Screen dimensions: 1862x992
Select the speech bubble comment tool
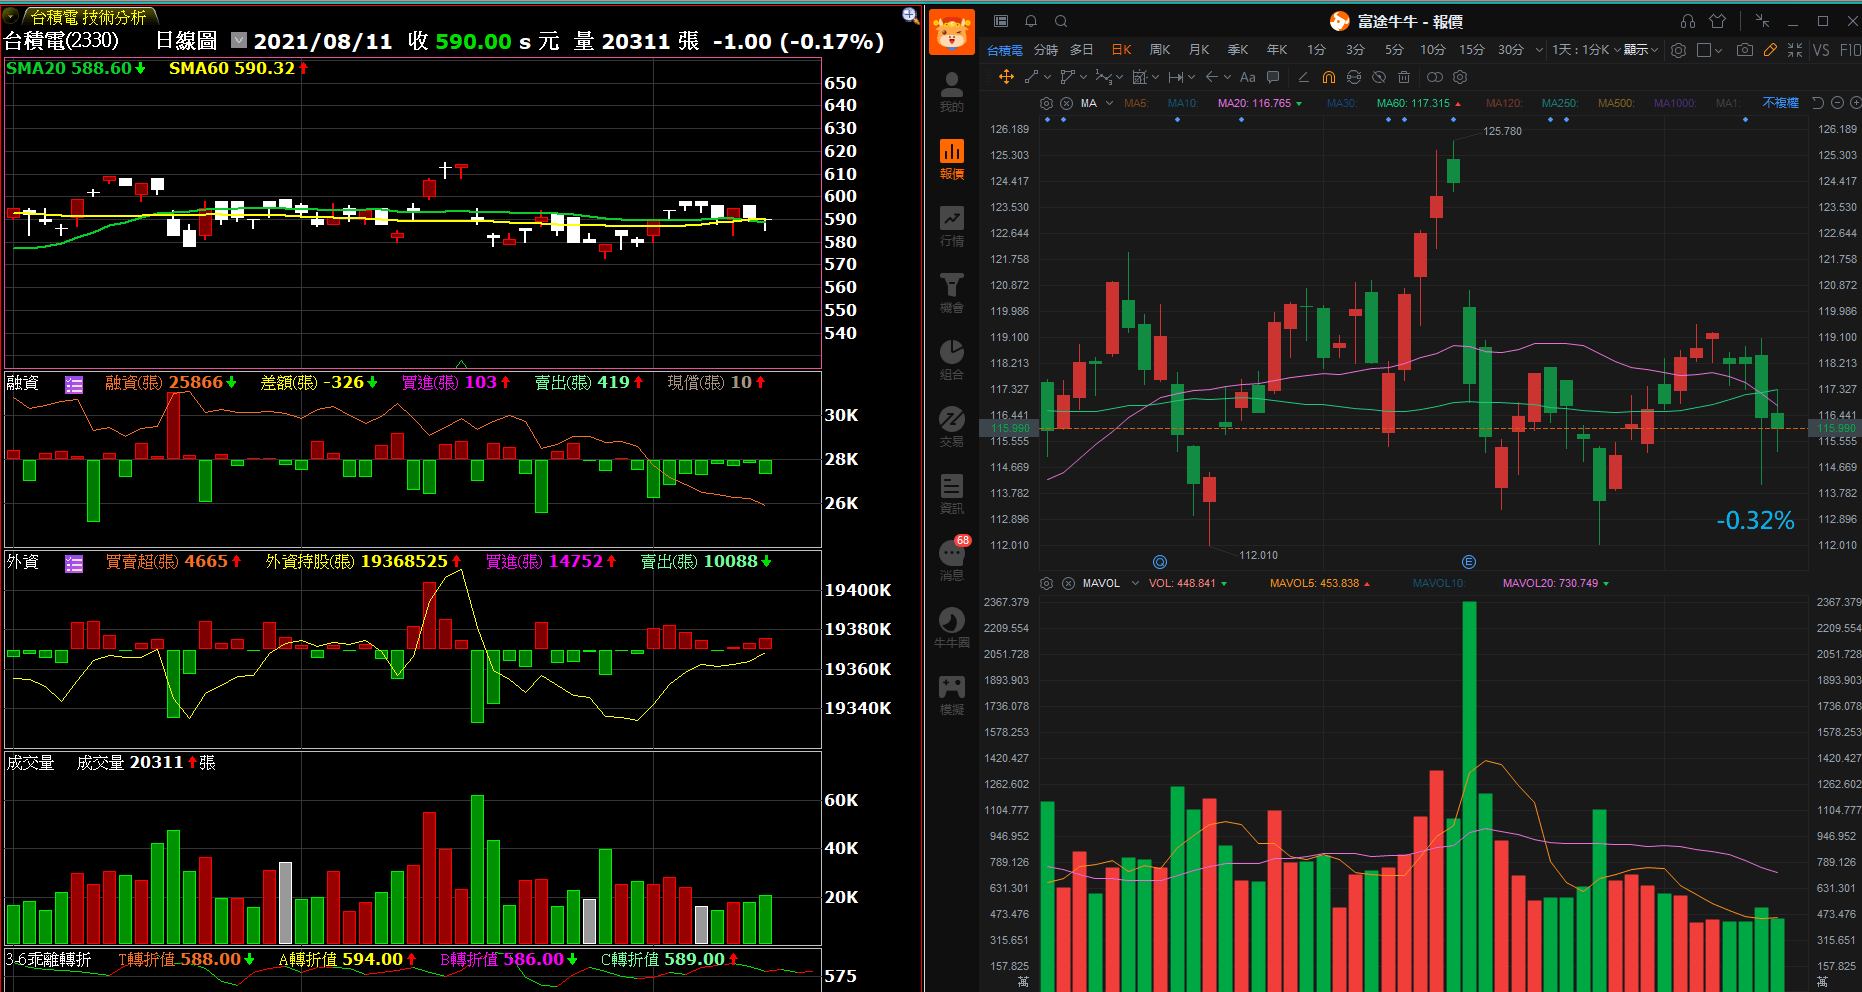(x=1273, y=77)
